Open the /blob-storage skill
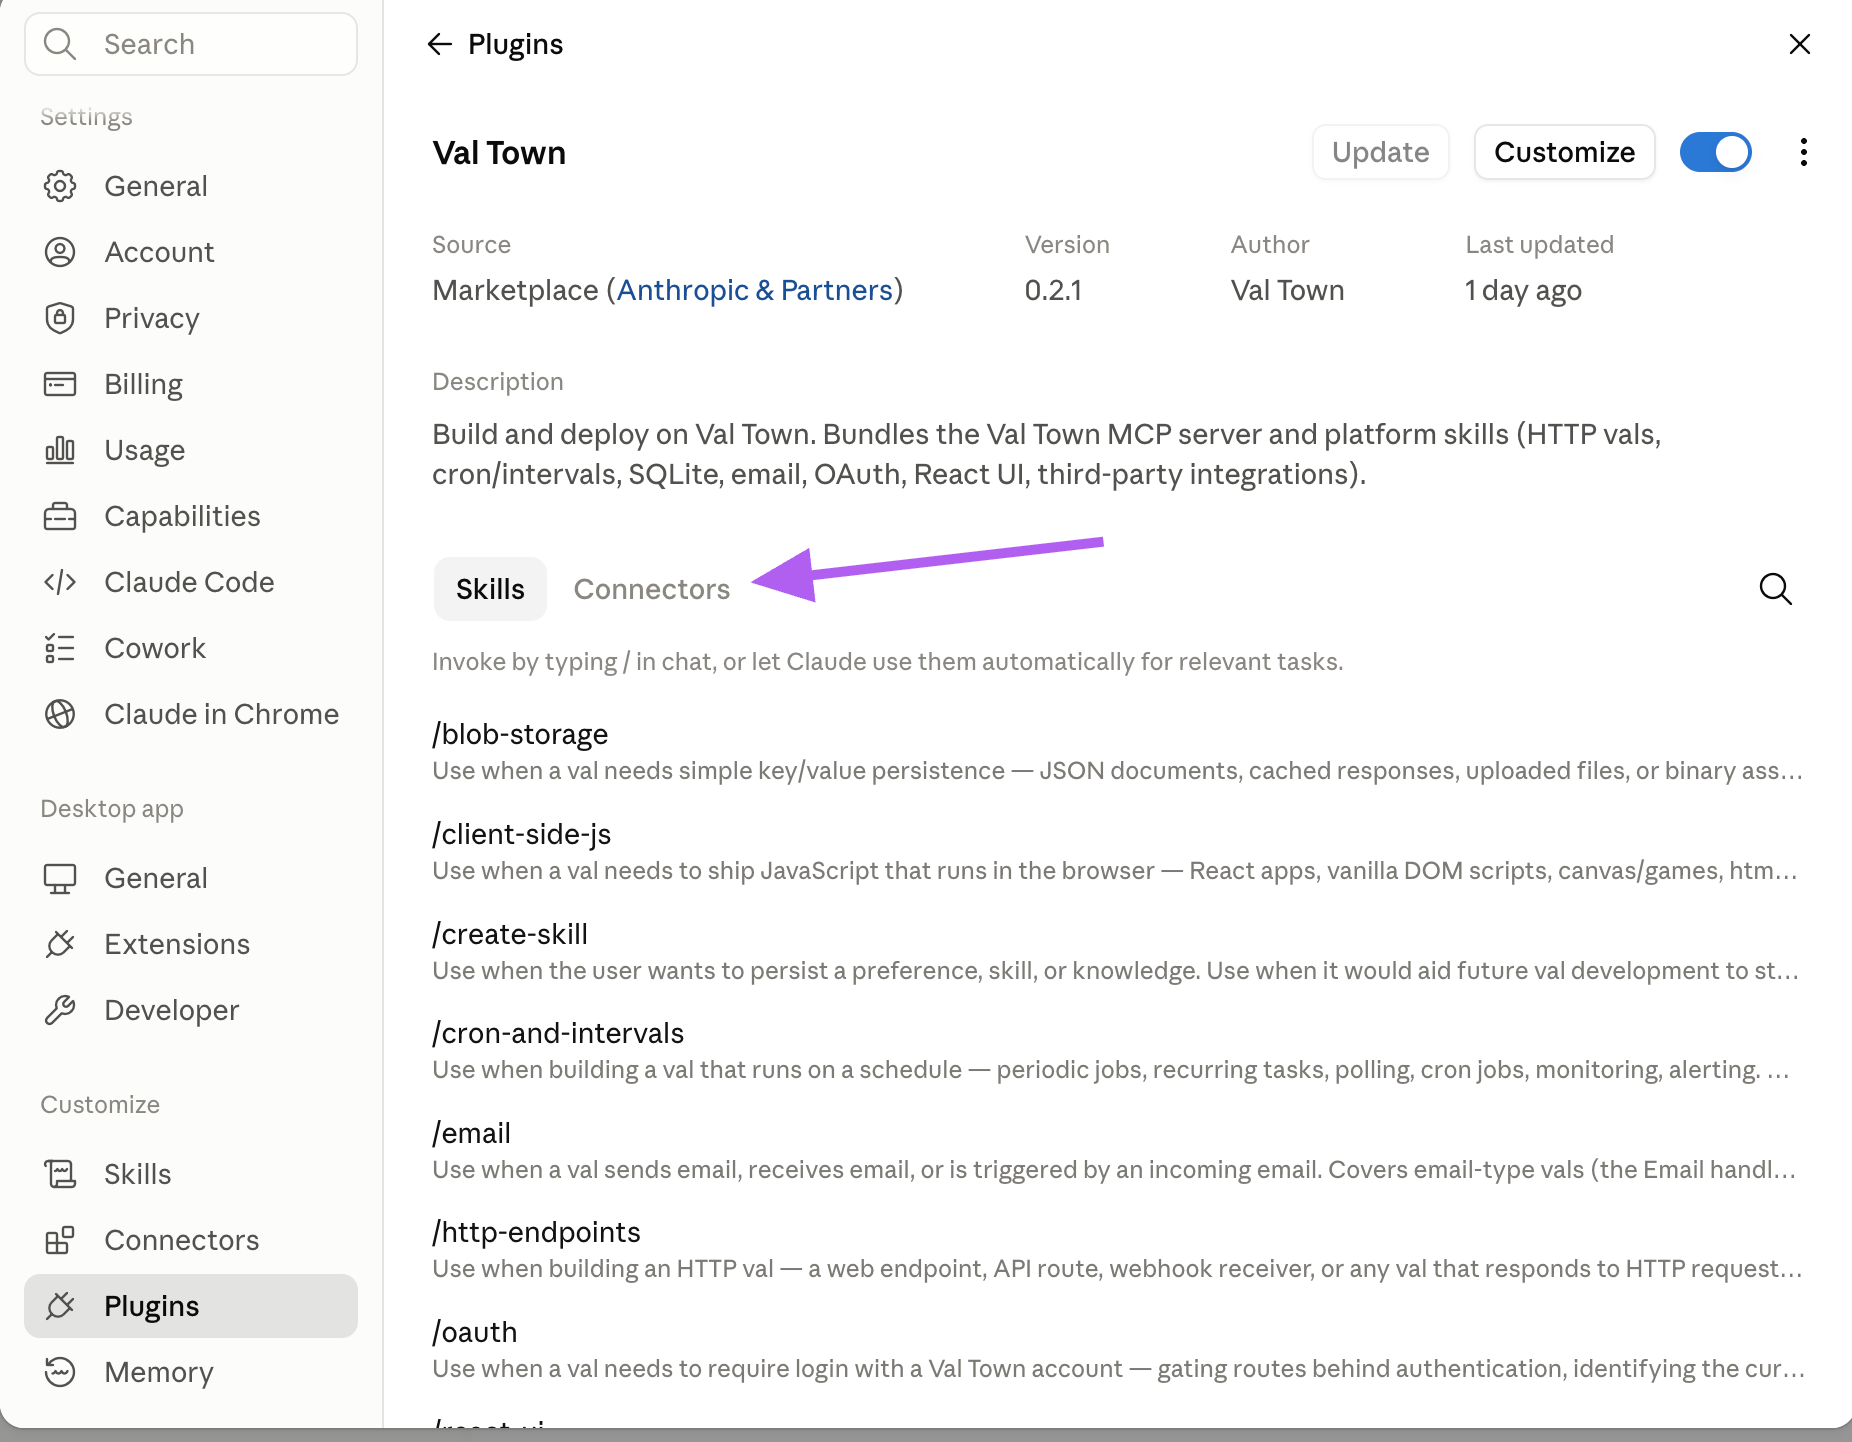The height and width of the screenshot is (1442, 1852). [x=1118, y=751]
